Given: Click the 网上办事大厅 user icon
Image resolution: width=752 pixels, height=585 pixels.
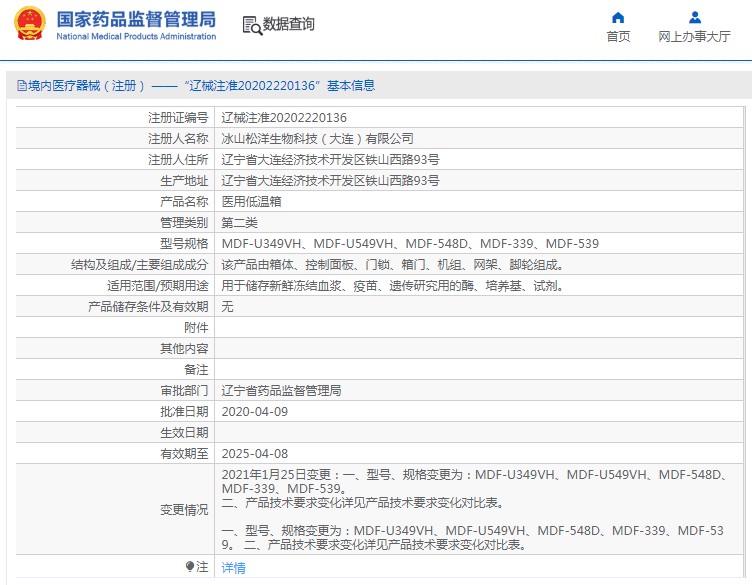Looking at the screenshot, I should (x=694, y=18).
